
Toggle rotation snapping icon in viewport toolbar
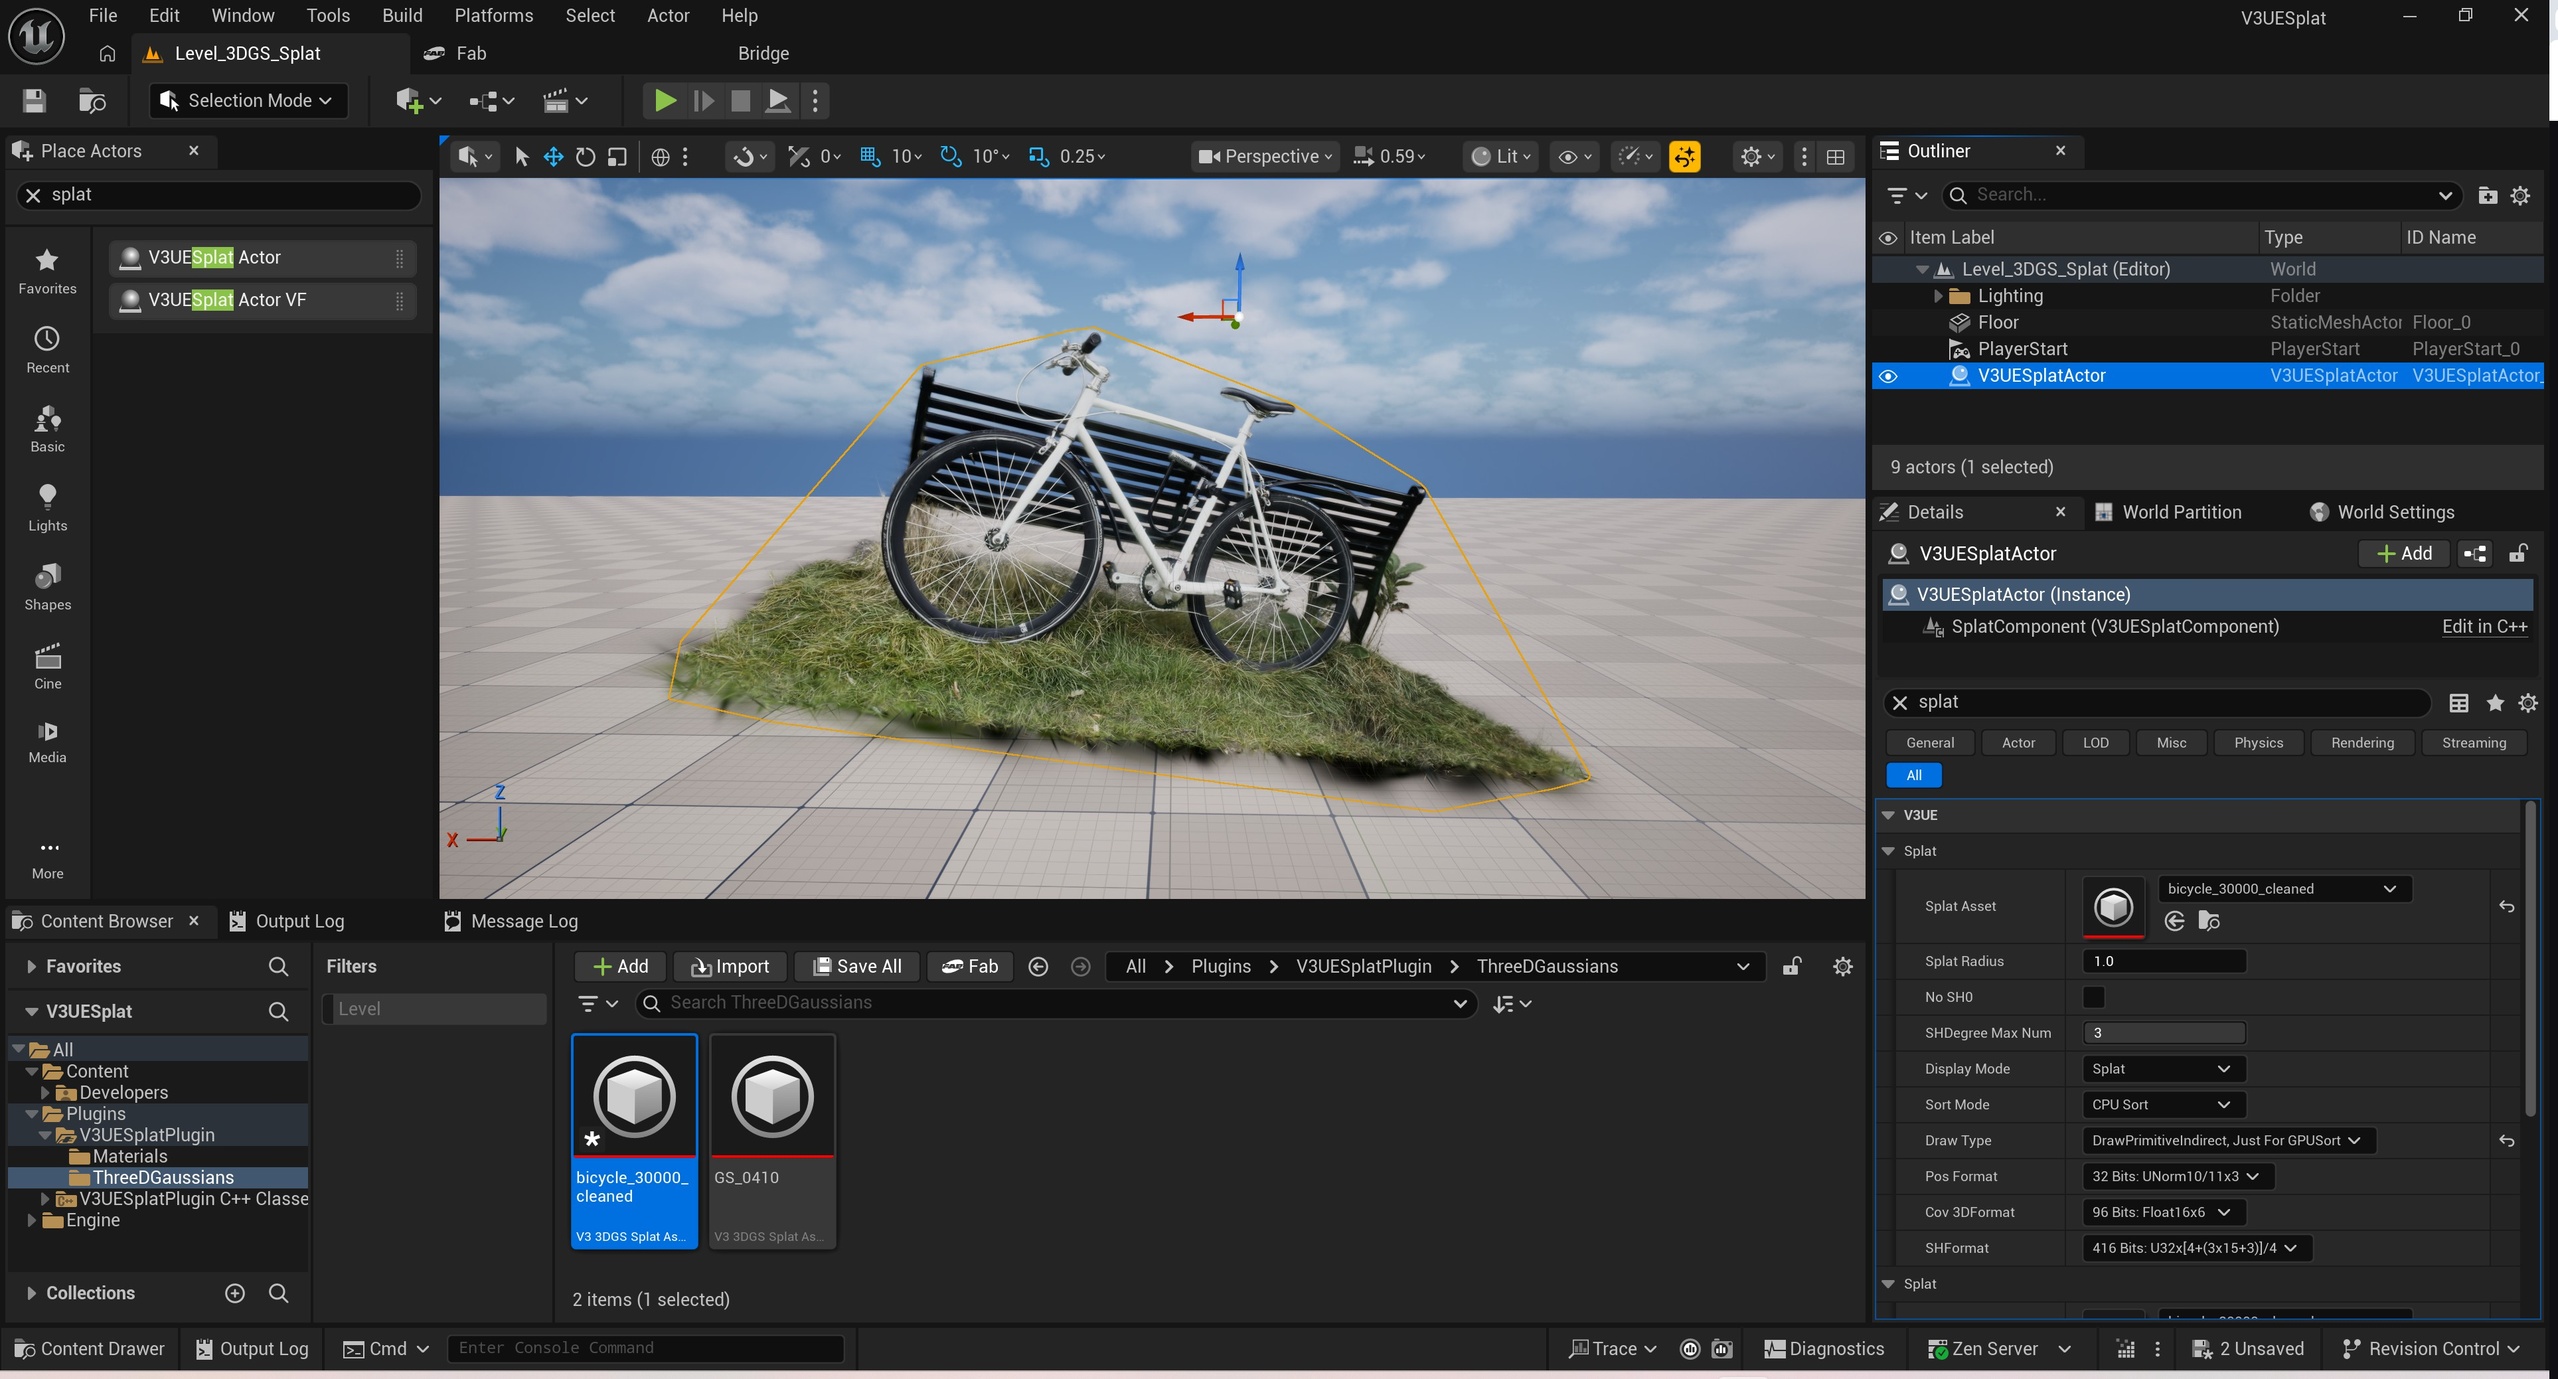tap(950, 156)
